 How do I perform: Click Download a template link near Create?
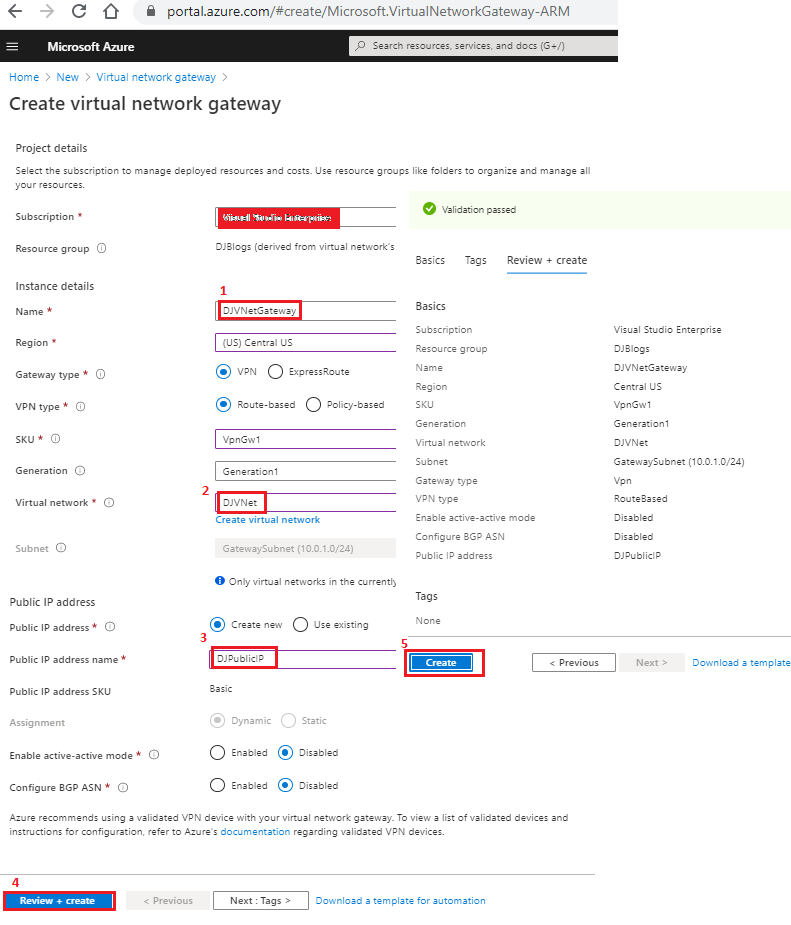point(741,662)
